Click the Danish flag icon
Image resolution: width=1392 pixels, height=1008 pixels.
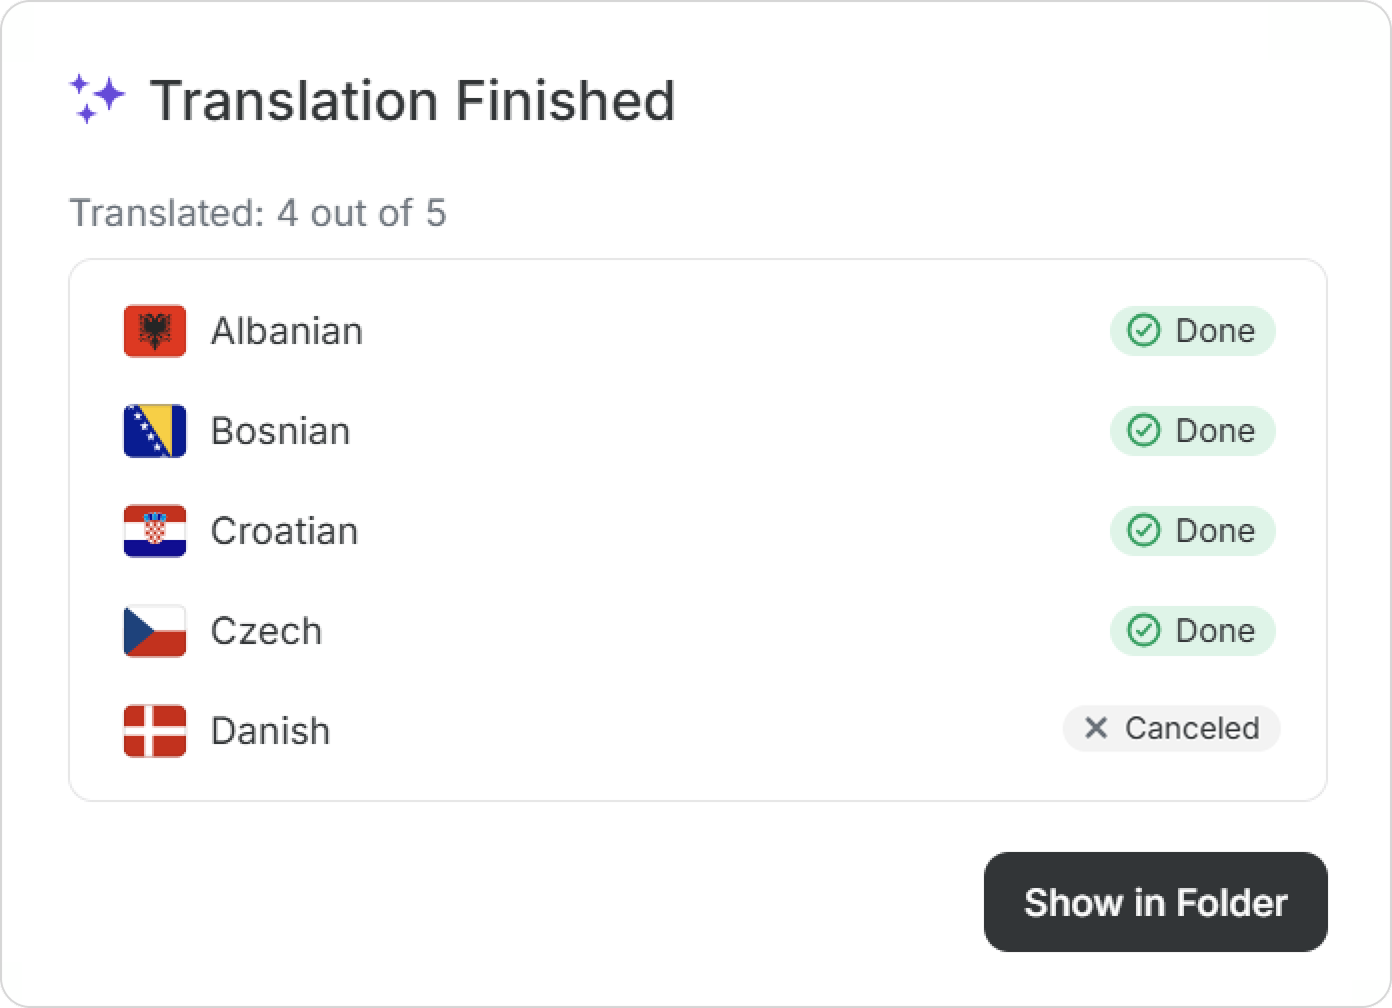[x=155, y=731]
